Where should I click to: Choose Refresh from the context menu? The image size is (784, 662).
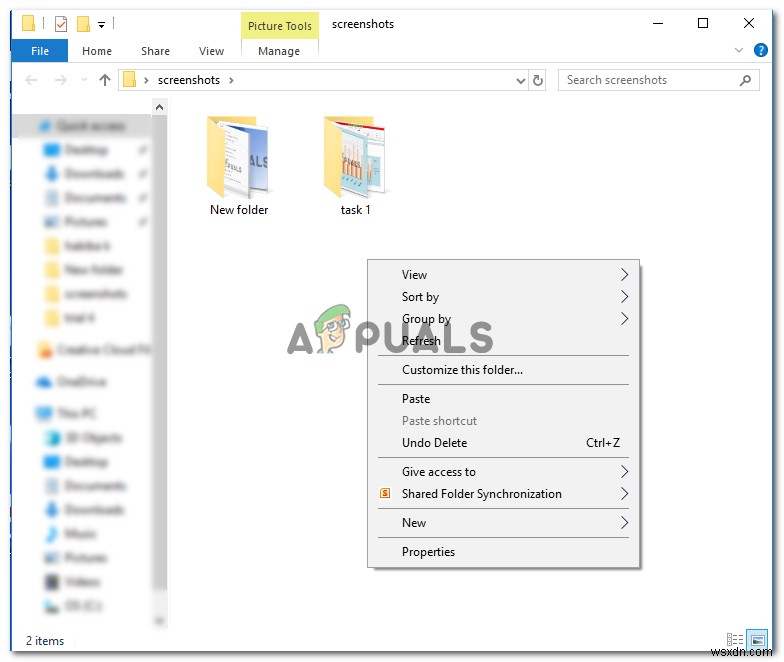point(503,340)
